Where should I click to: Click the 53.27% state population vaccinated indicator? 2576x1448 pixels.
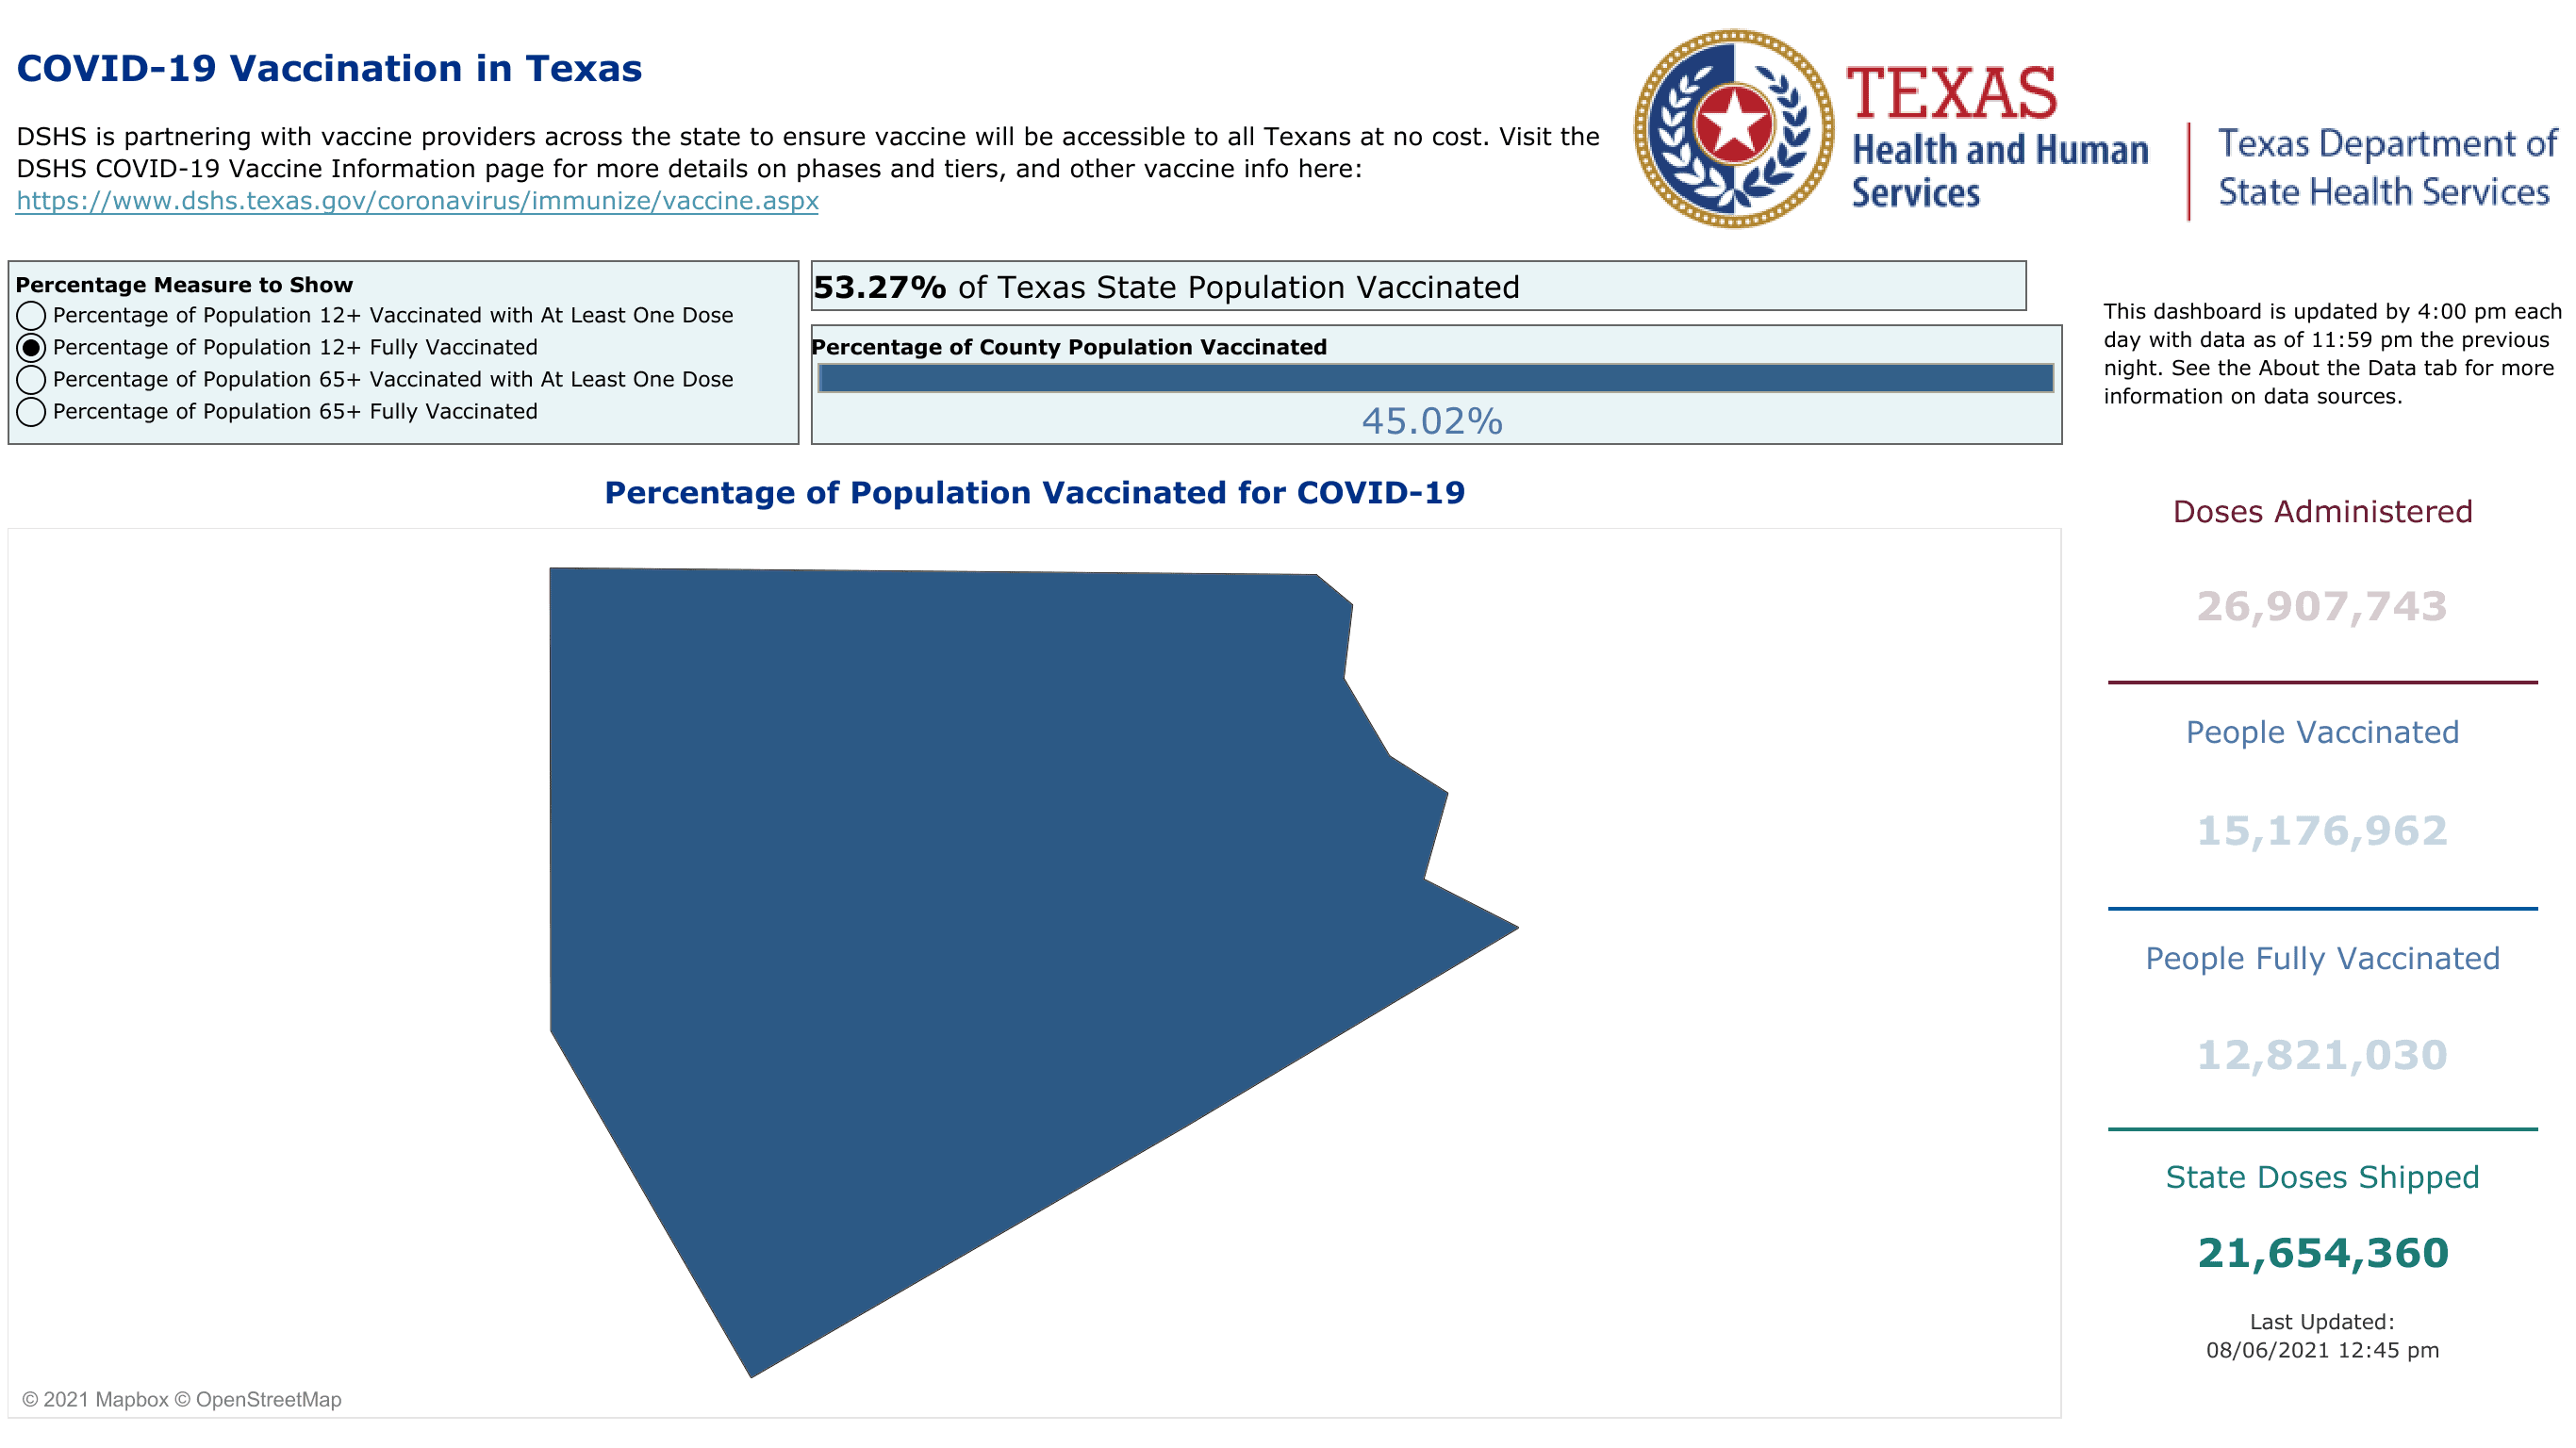coord(1429,287)
